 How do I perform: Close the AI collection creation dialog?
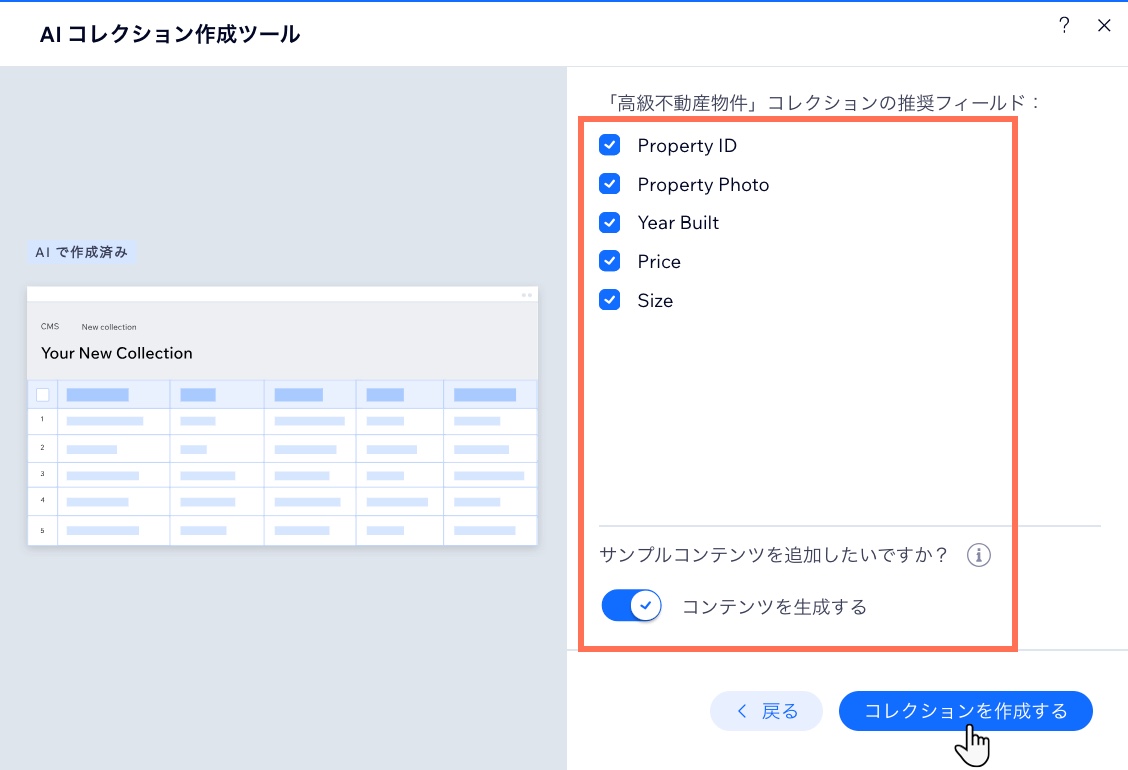coord(1104,25)
